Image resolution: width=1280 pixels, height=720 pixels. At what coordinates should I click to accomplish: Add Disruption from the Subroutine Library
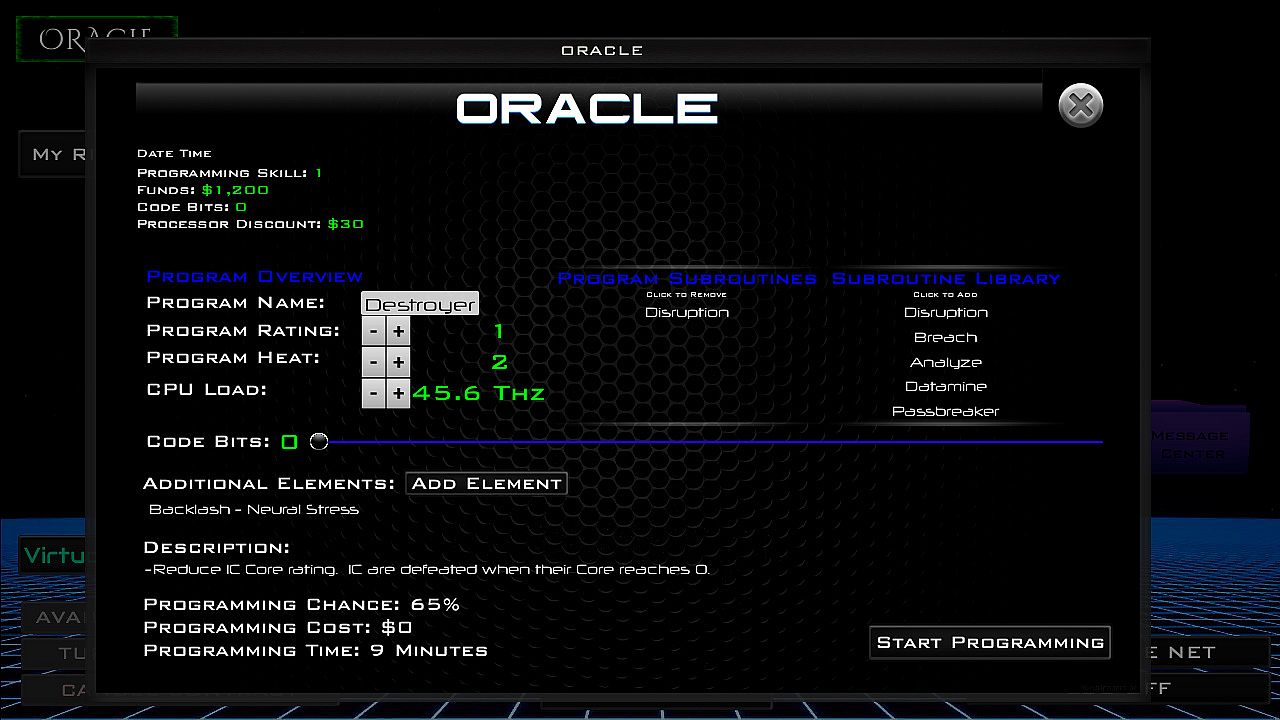[946, 313]
